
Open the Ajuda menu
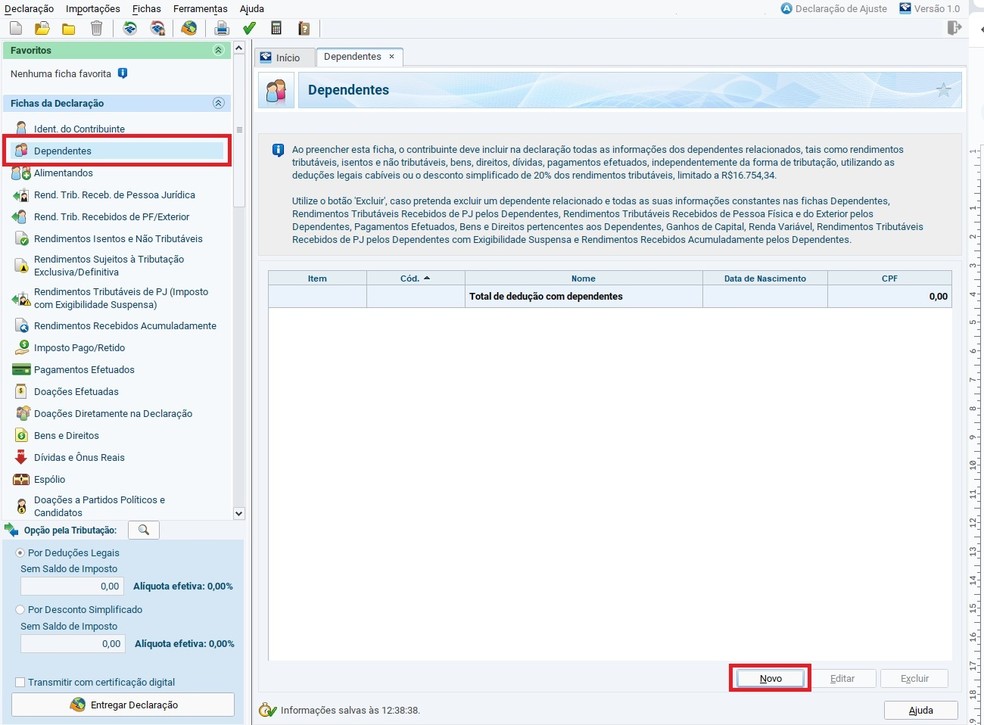coord(252,9)
